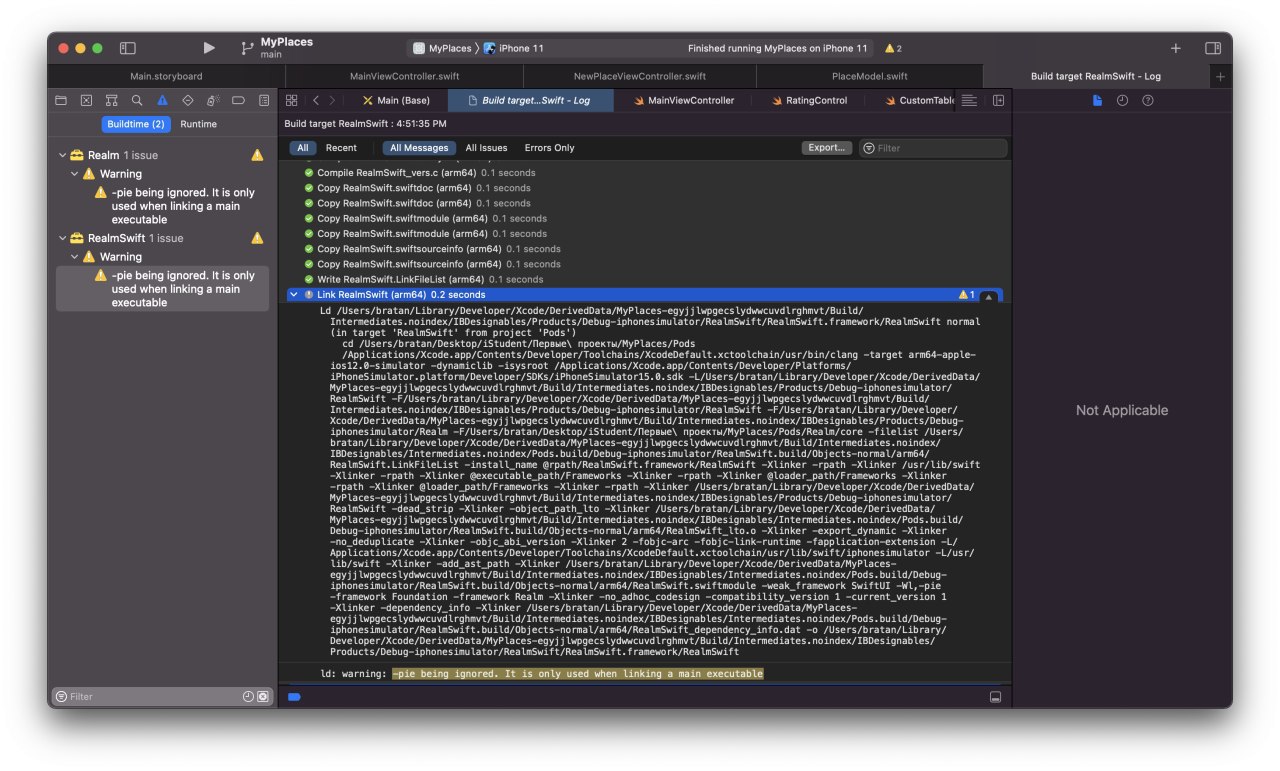Open the source control branch icon next to MyPlaces
Screen dimensions: 1280x771
pos(247,48)
